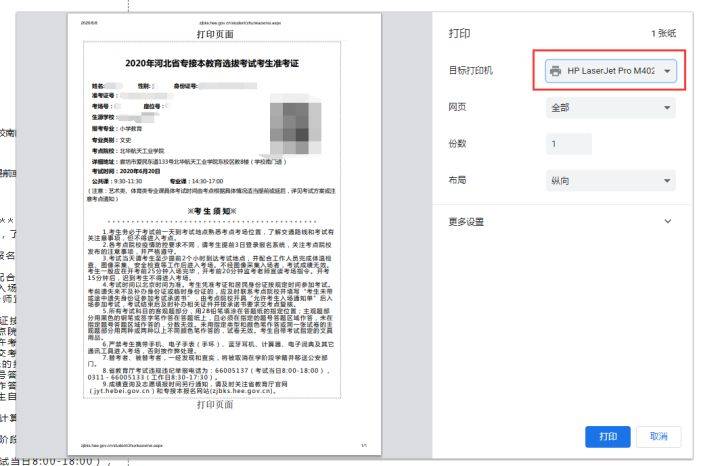
Task: Open the pages dropdown showing 全部
Action: [x=611, y=107]
